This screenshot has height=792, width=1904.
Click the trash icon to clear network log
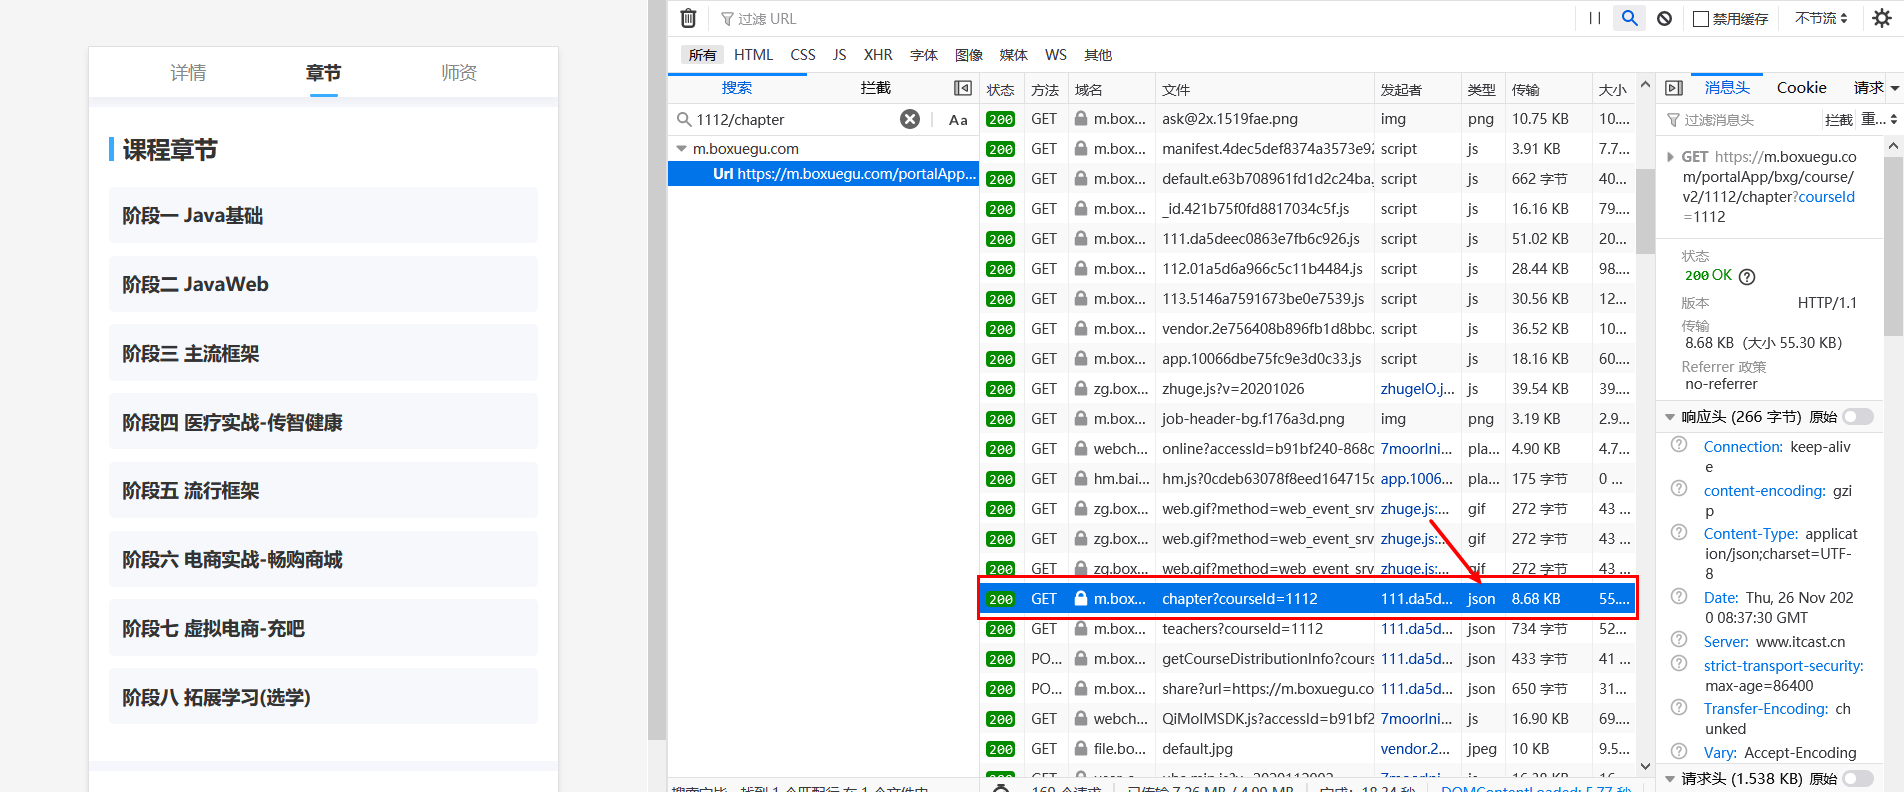tap(688, 18)
